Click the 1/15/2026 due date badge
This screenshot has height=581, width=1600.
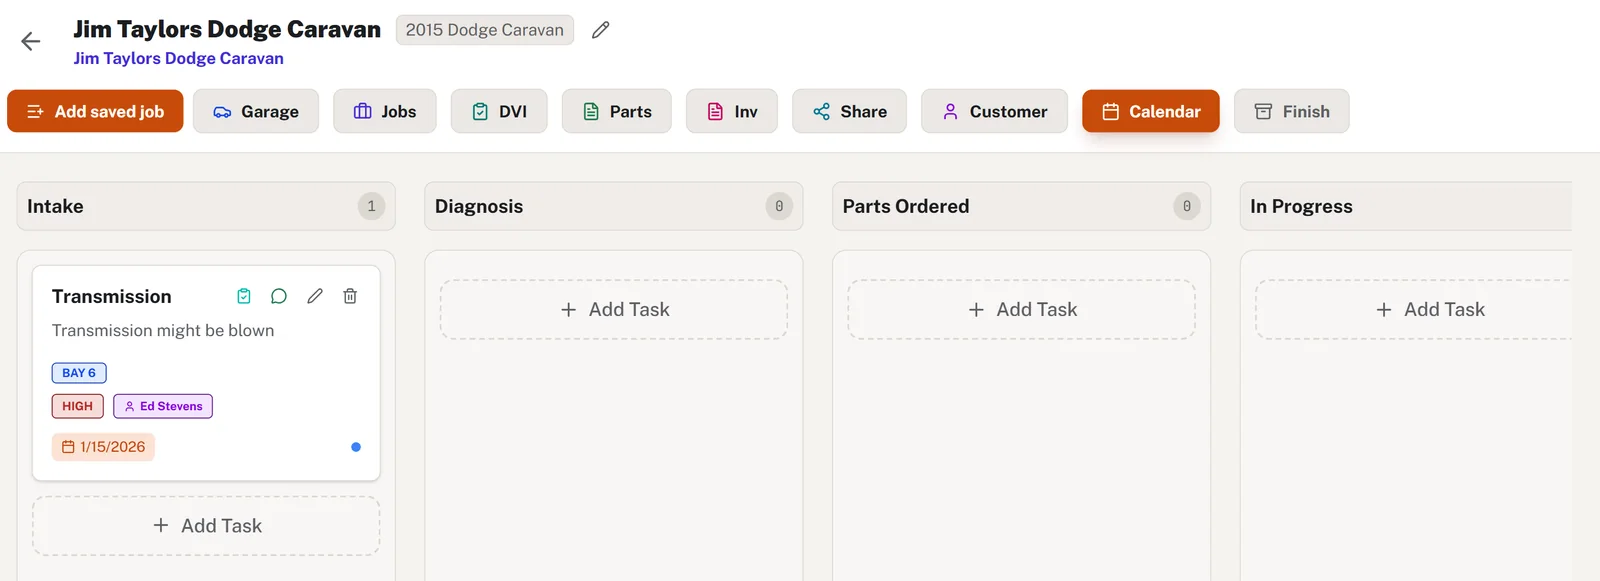click(103, 447)
